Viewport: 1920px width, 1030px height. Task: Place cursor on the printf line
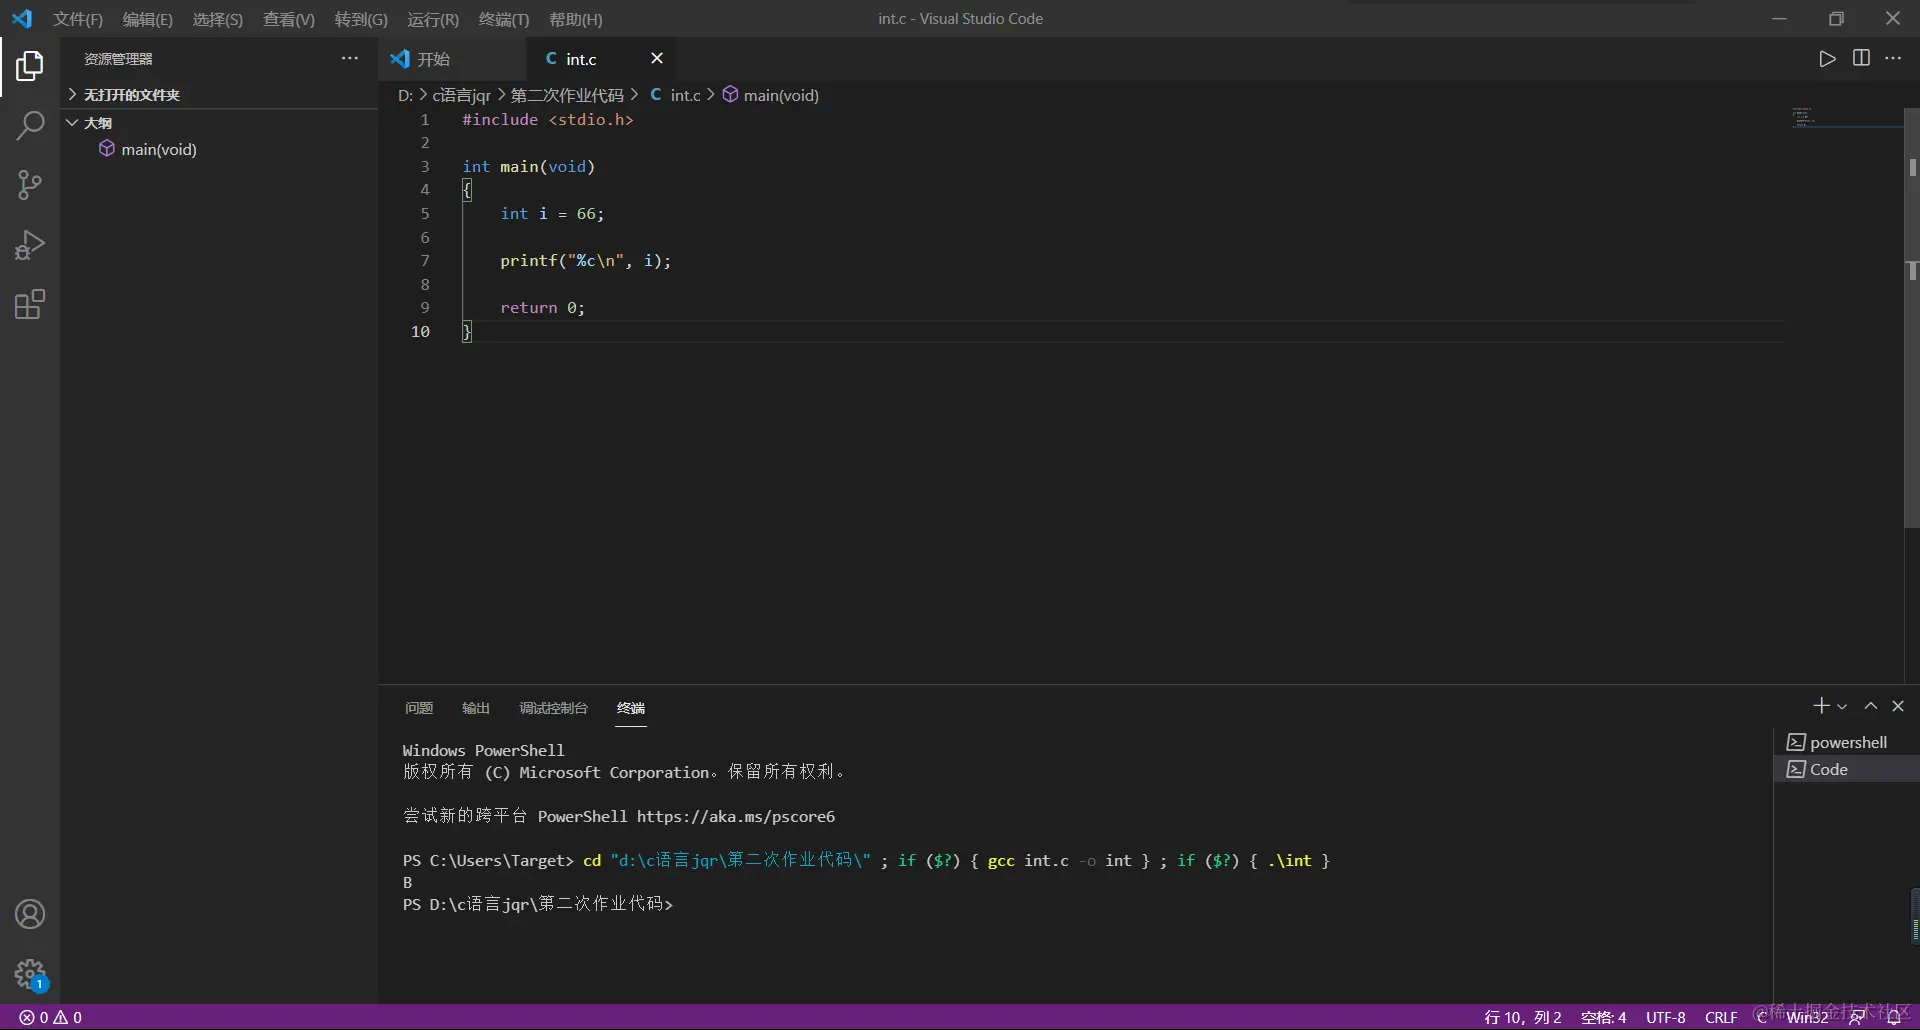tap(585, 261)
